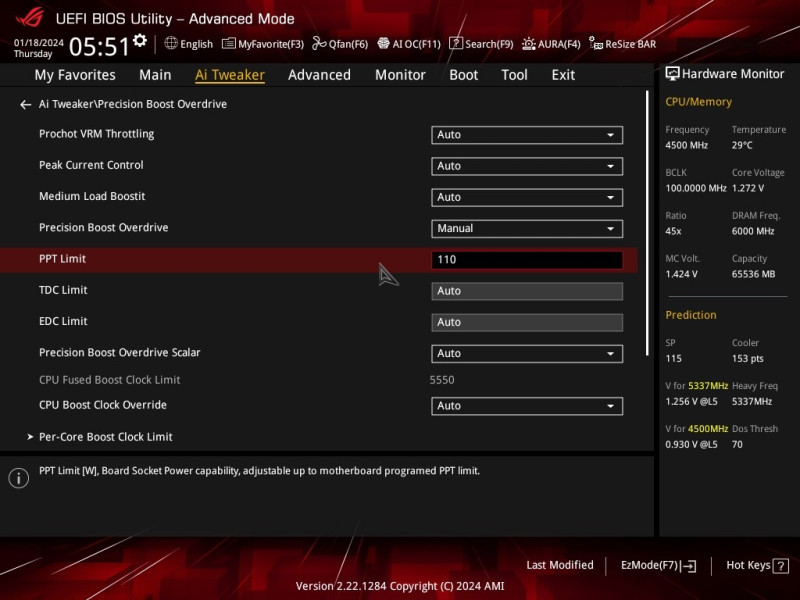Screen dimensions: 800x600
Task: Click Last Modified button
Action: click(x=560, y=565)
